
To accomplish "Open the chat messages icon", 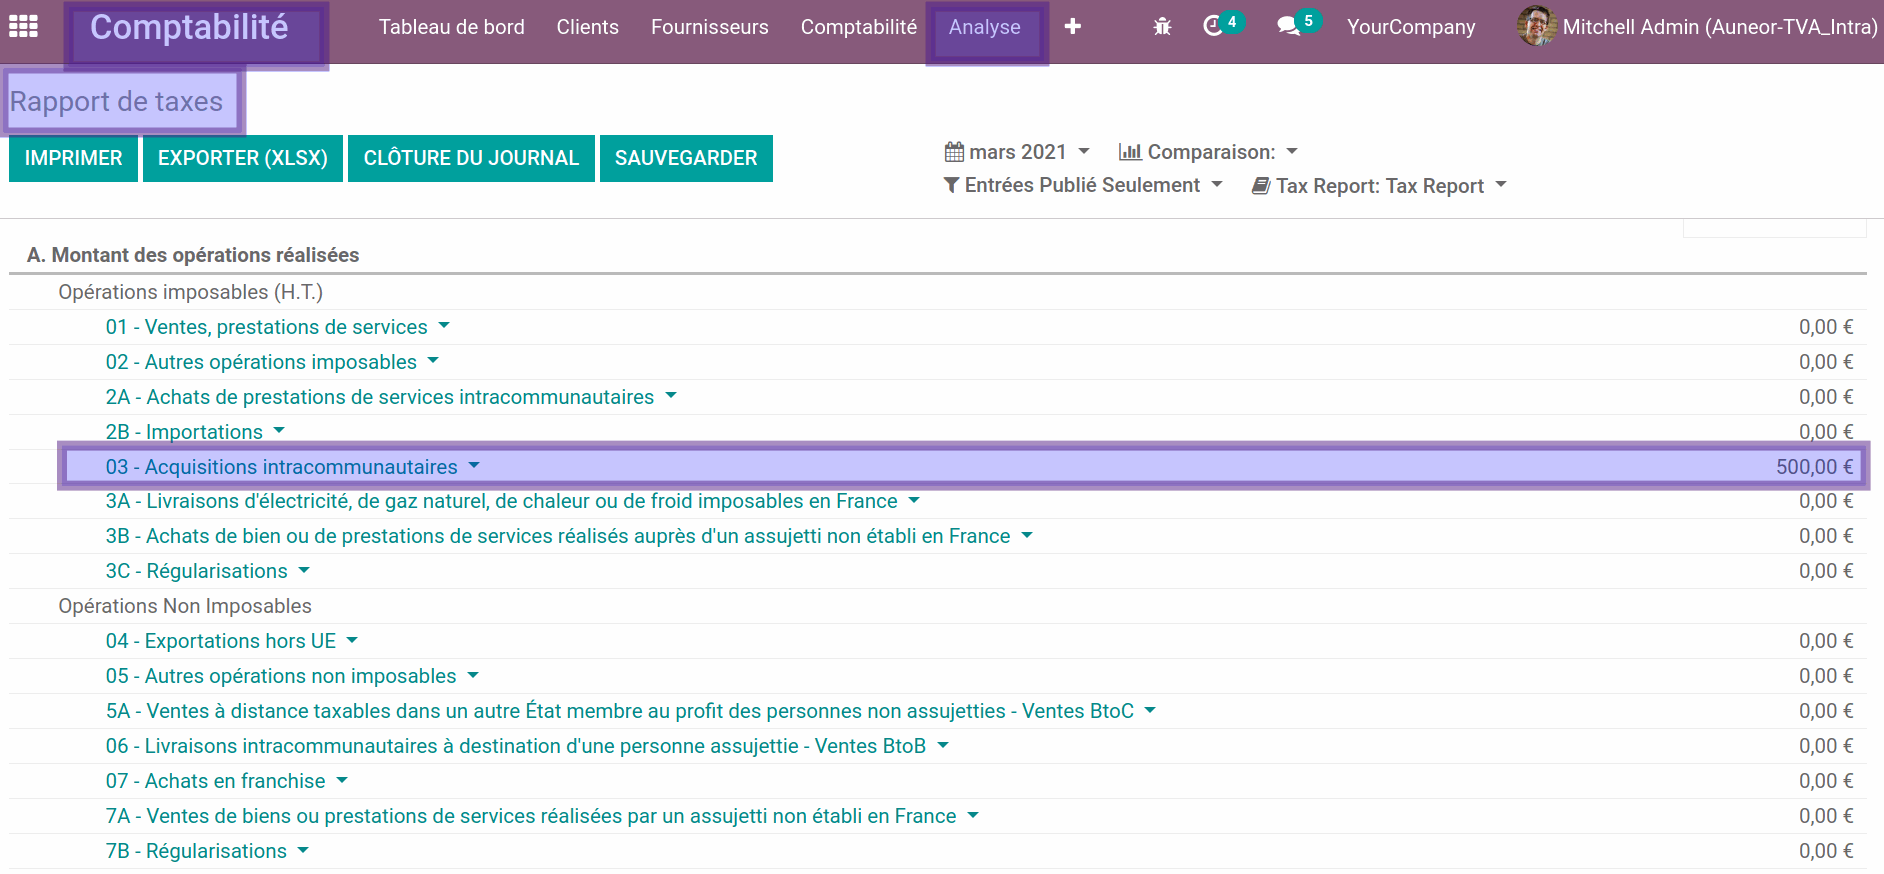I will (x=1289, y=27).
